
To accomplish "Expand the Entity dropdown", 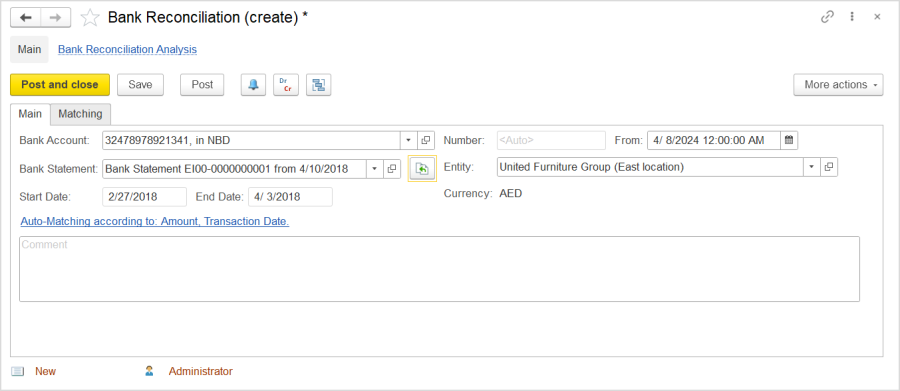I will click(x=811, y=167).
